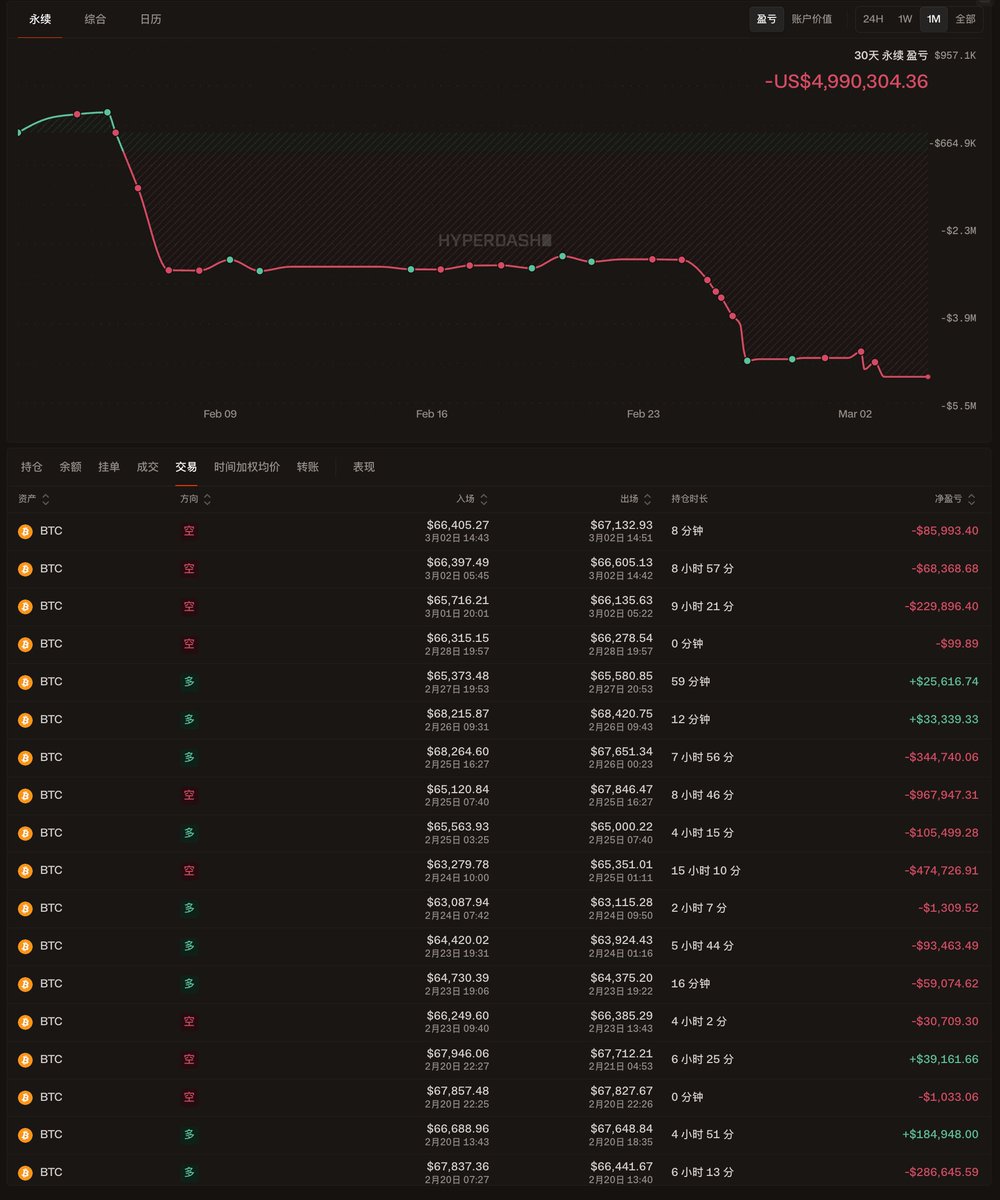
Task: Click the last data point on the PnL chart line
Action: pos(928,377)
